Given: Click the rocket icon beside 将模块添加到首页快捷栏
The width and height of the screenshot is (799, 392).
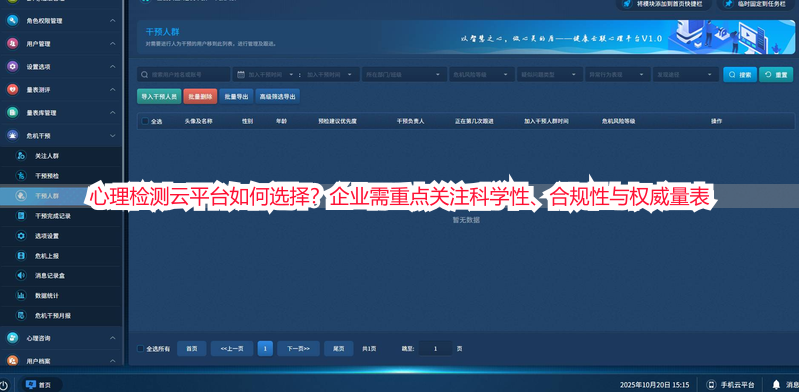Looking at the screenshot, I should click(x=626, y=4).
